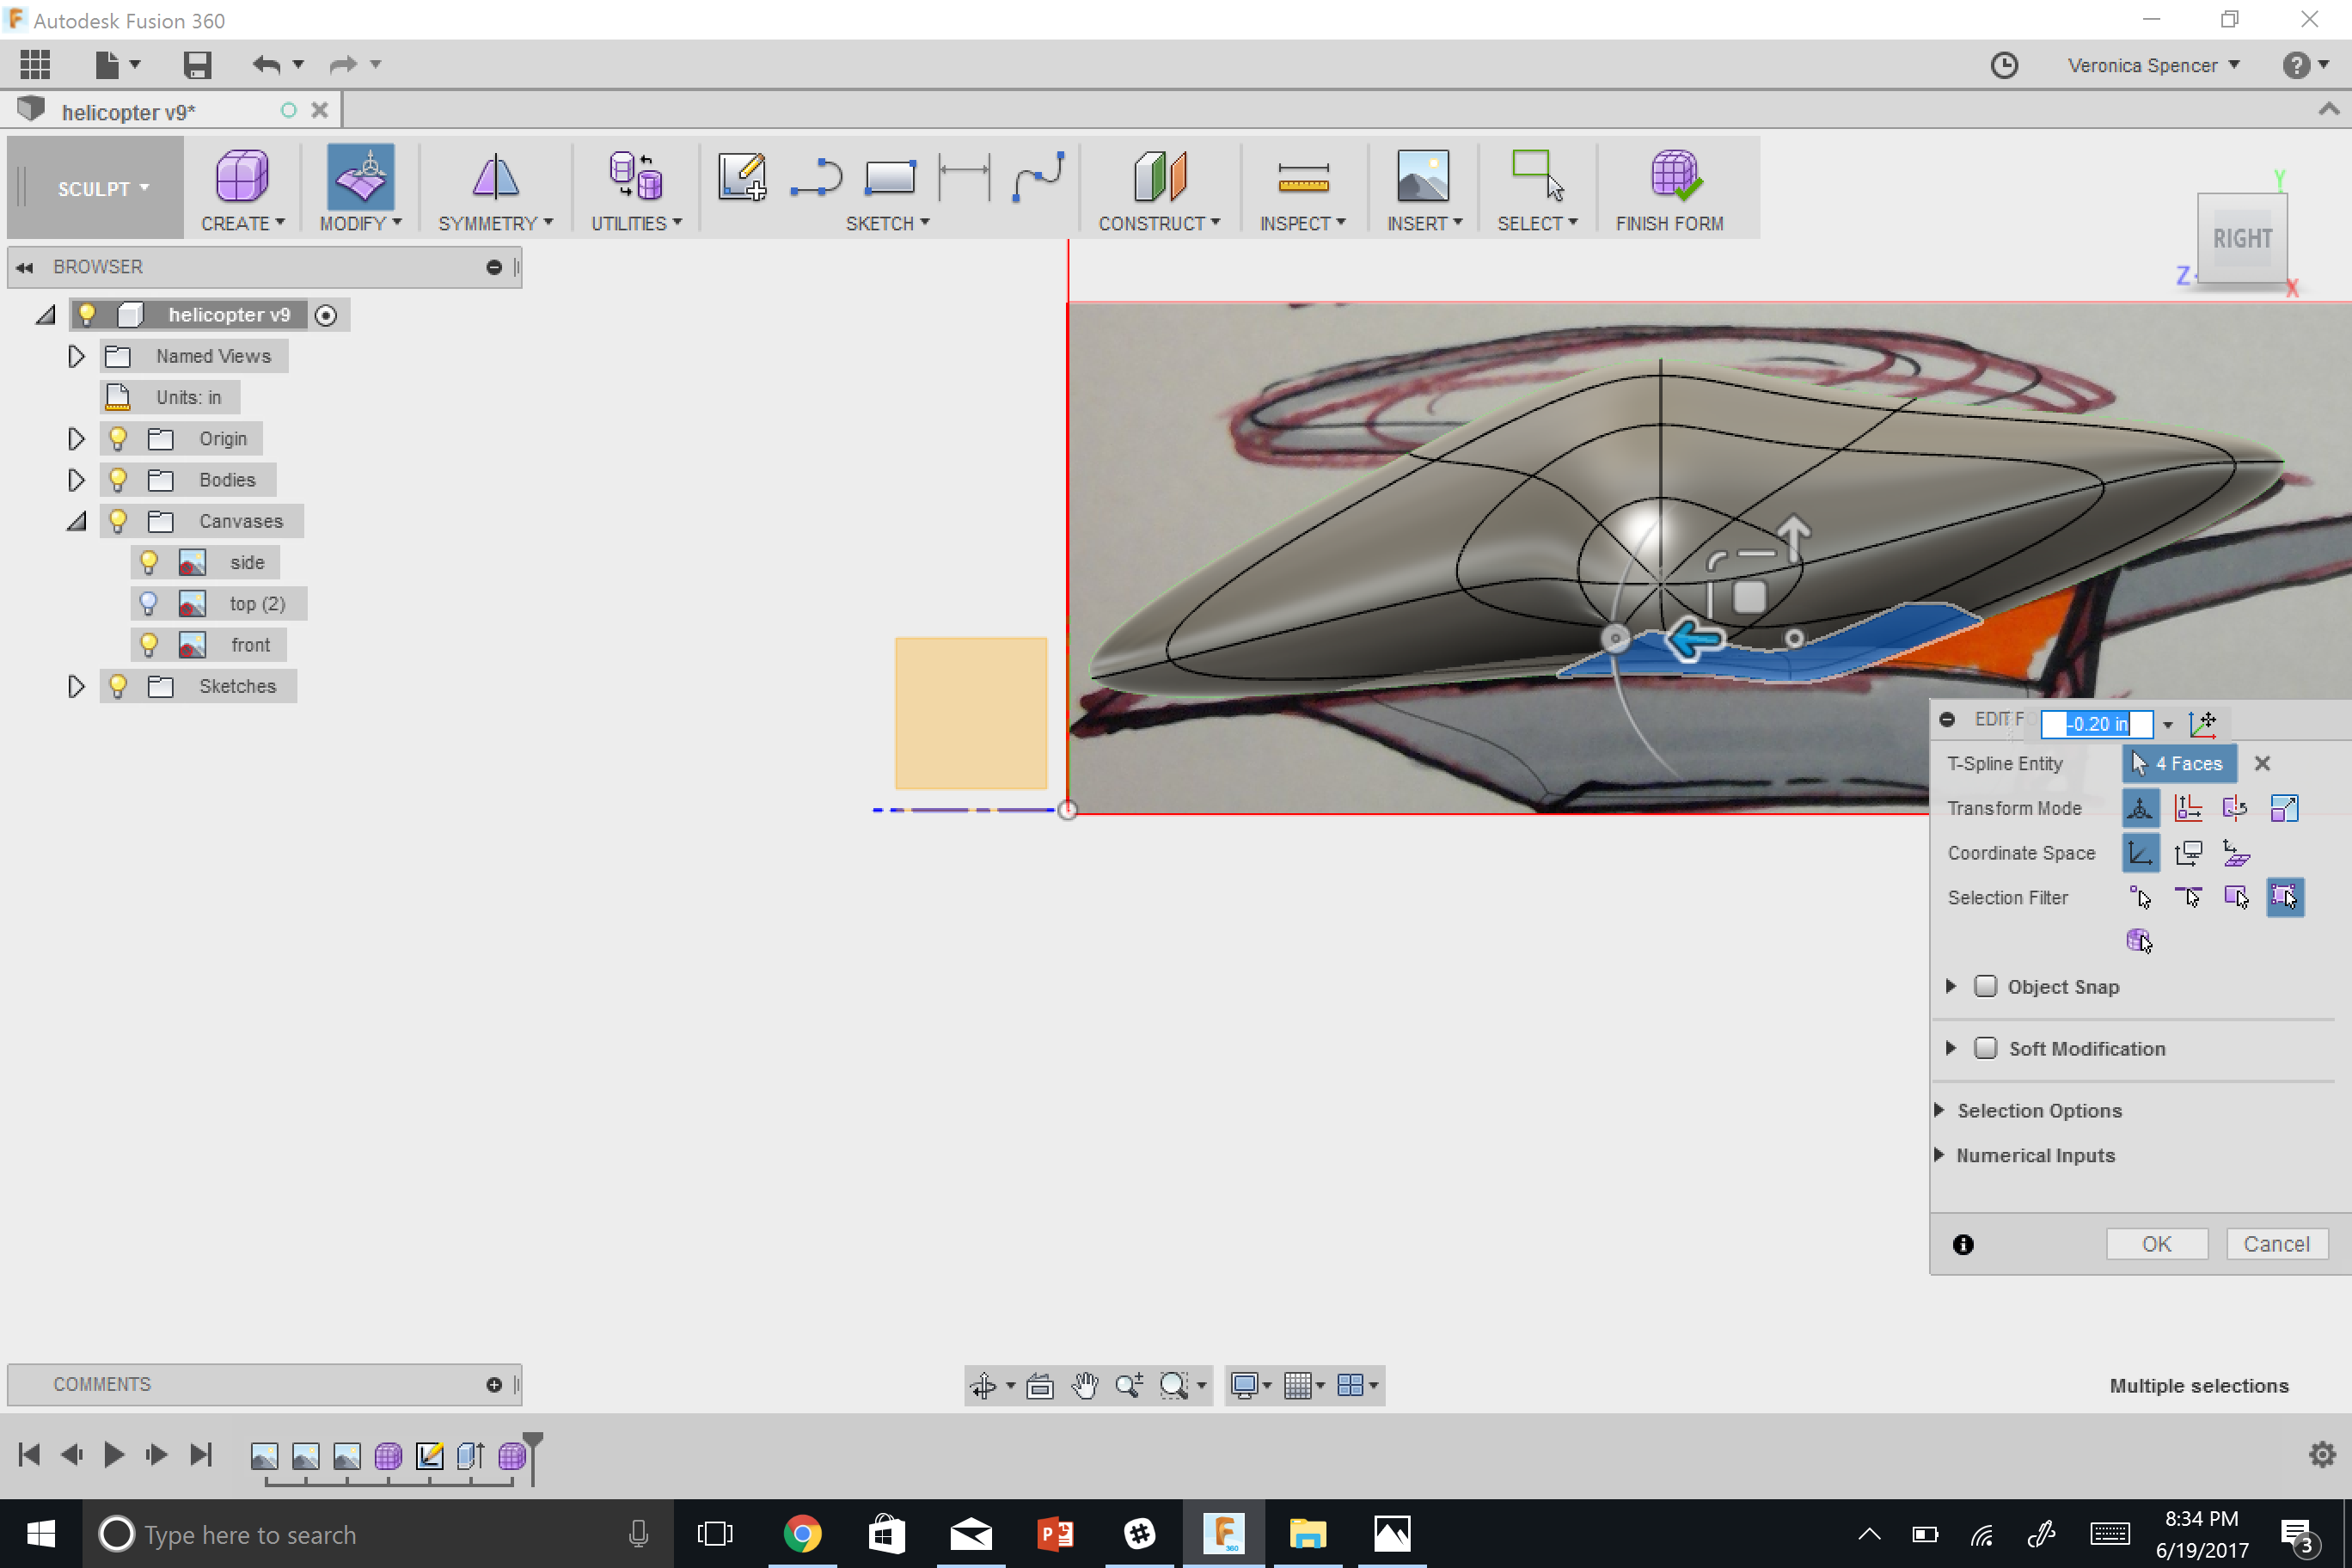Select Local coordinate space icon
The height and width of the screenshot is (1568, 2352).
(2236, 853)
